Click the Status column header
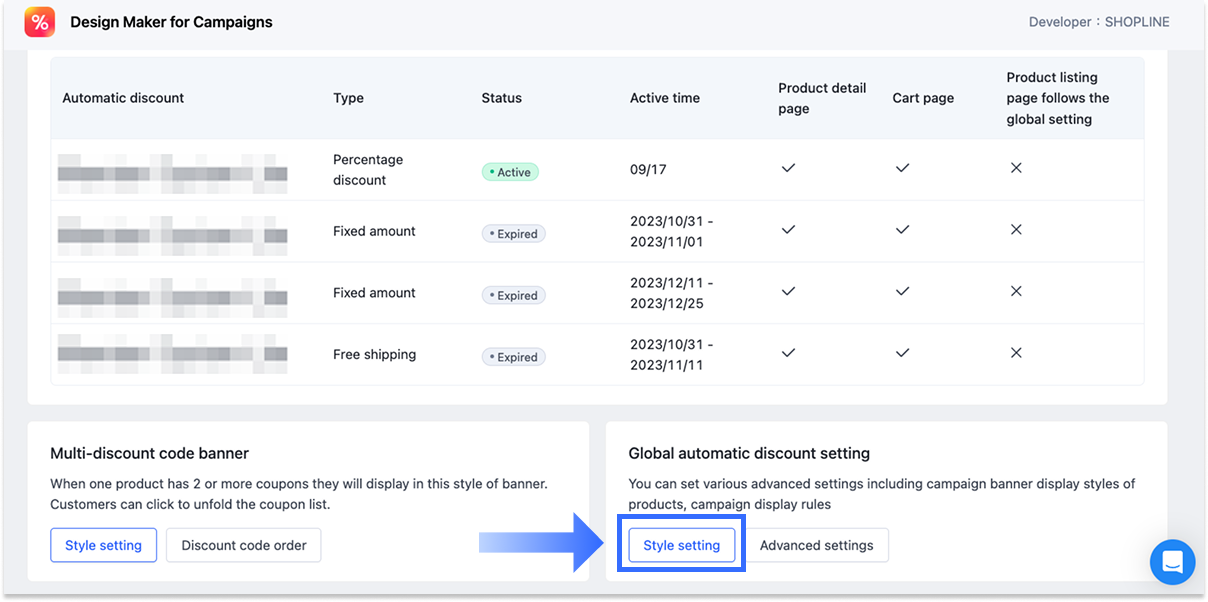Screen dimensions: 1208x602 [x=501, y=98]
